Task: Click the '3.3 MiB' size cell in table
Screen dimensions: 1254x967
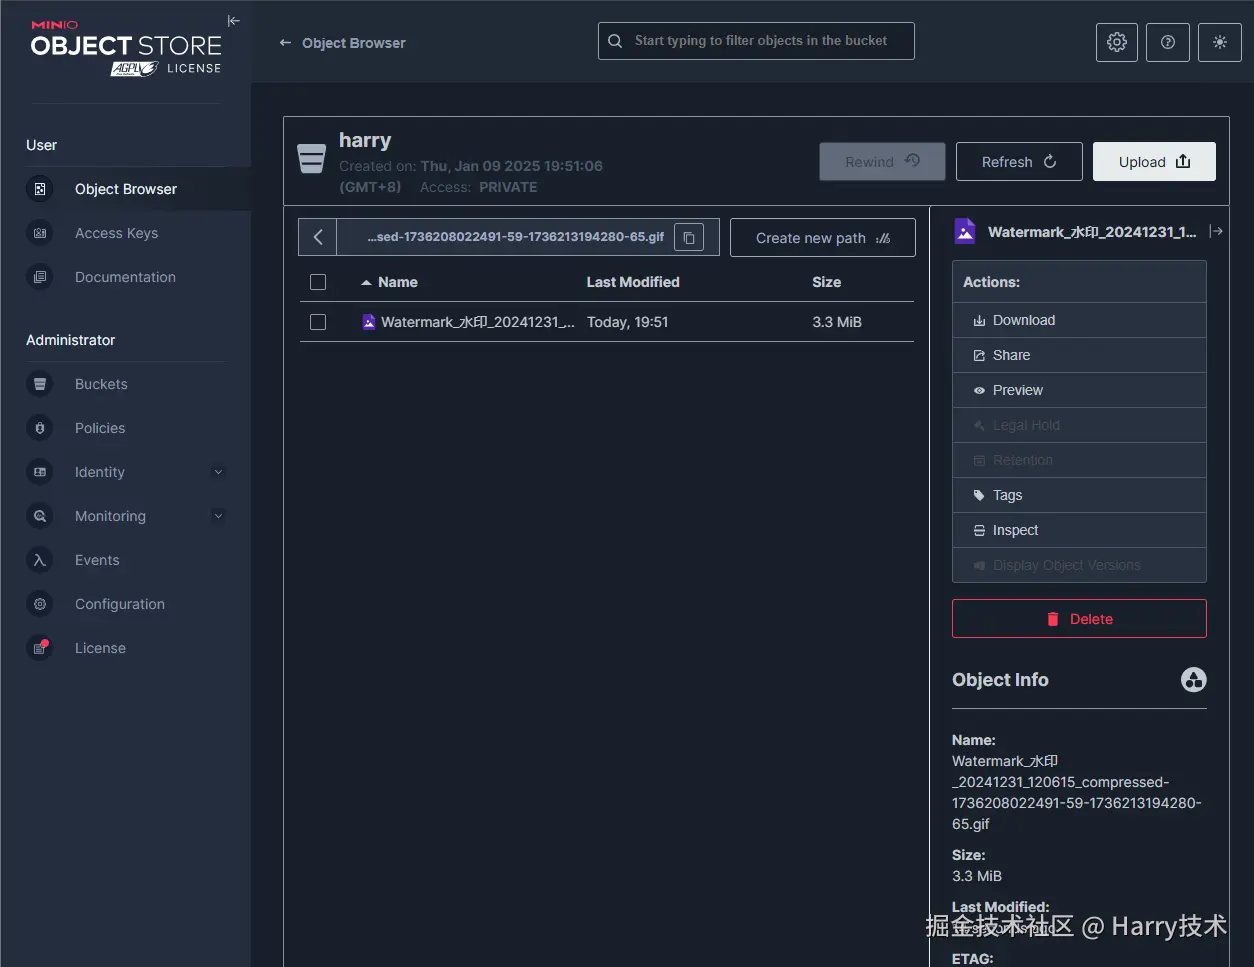Action: pos(837,322)
